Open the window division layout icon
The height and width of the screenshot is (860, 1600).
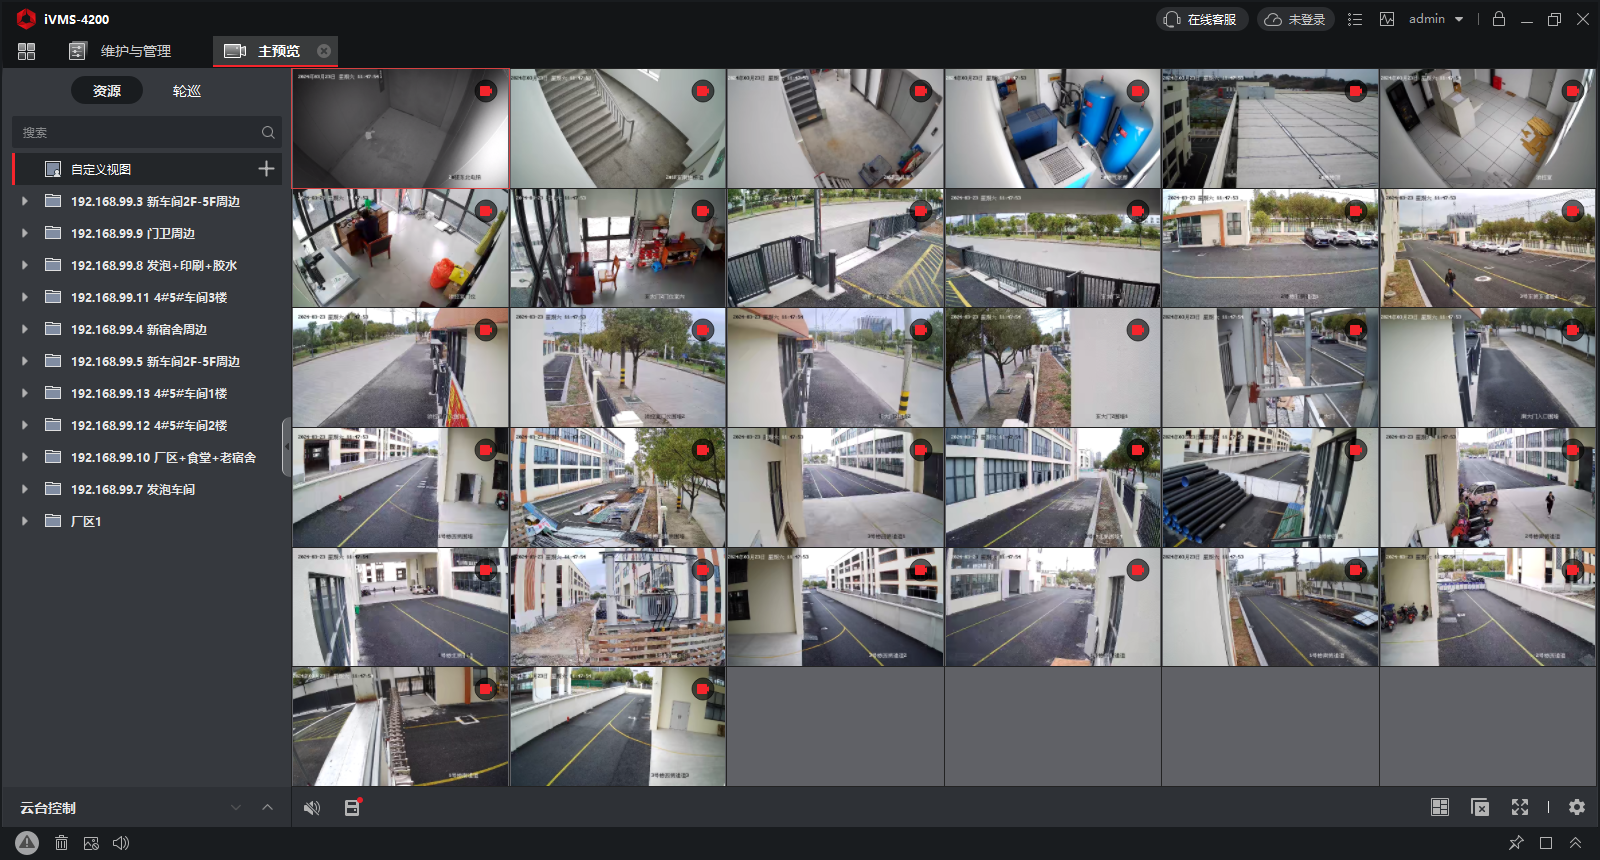(1440, 807)
